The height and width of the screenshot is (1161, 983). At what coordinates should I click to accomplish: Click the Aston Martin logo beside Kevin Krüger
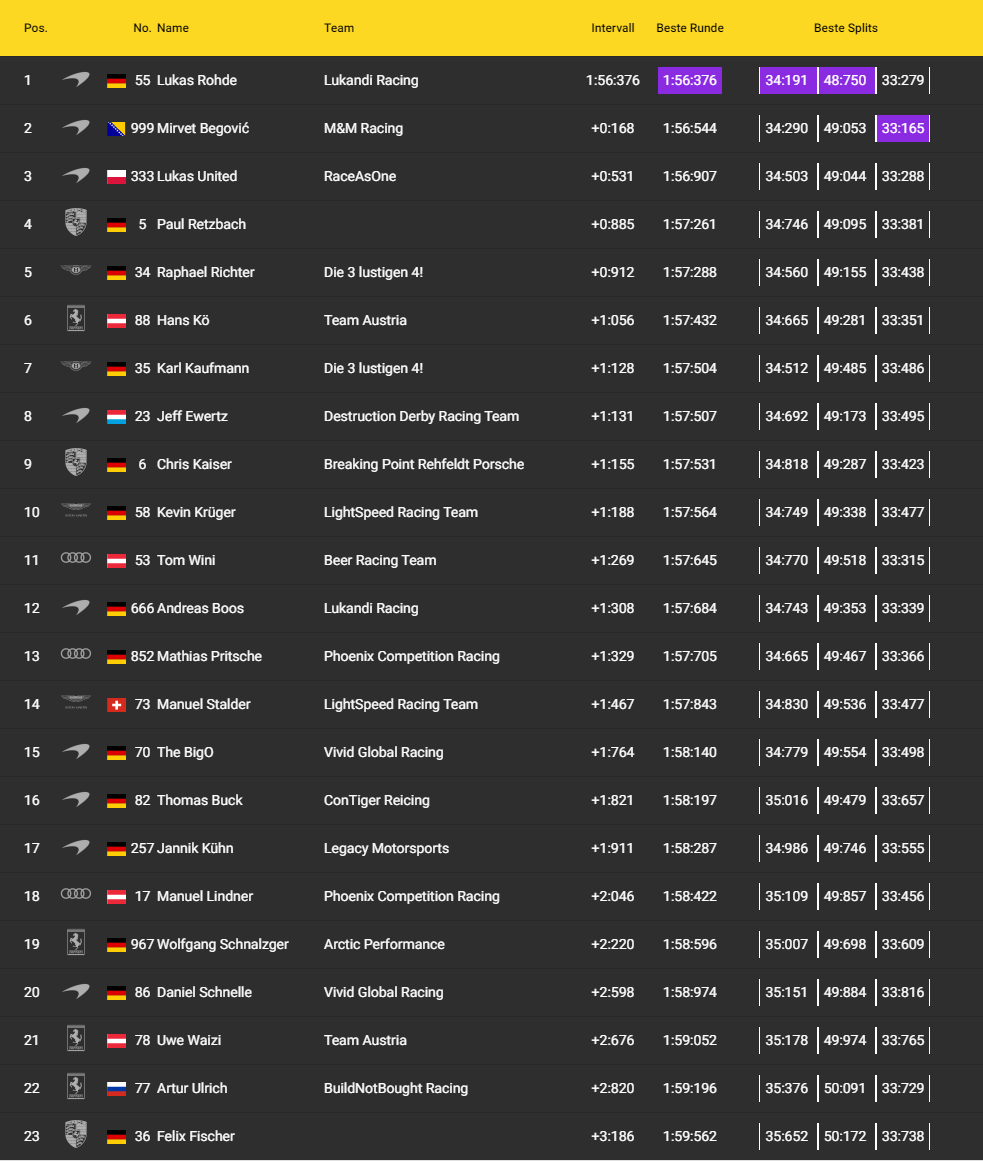click(76, 512)
